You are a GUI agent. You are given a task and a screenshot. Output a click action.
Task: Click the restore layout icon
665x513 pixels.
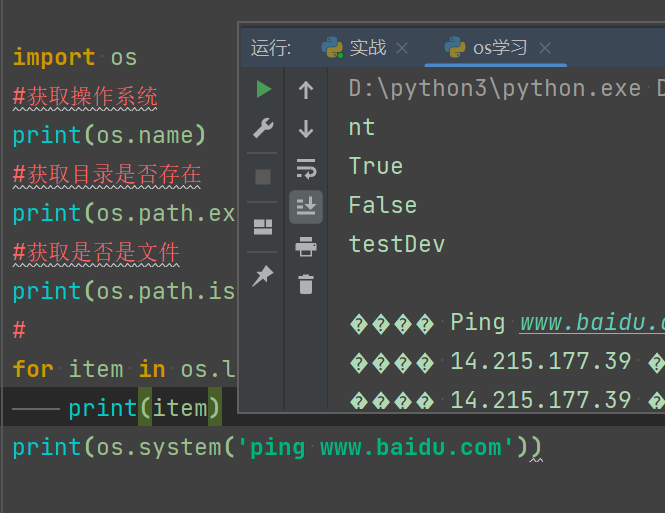[x=263, y=227]
